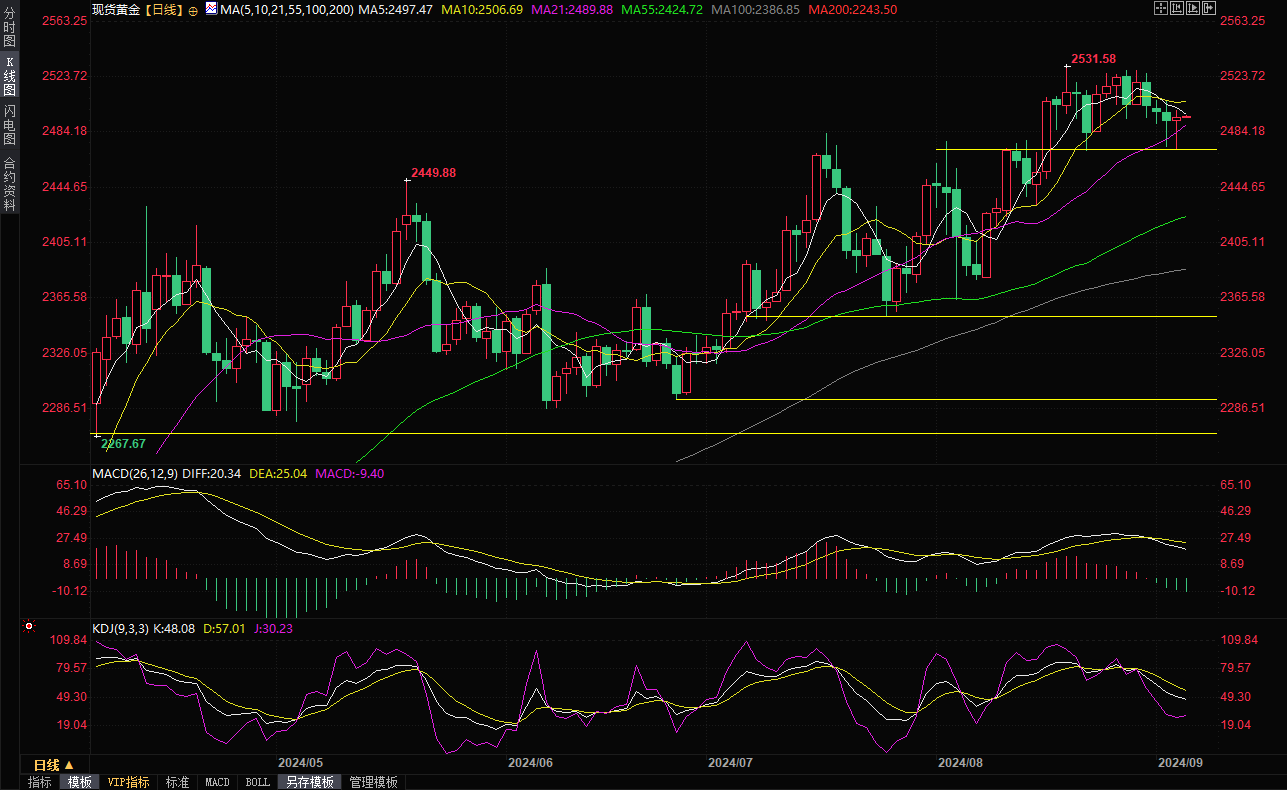Select the 指标 tab at bottom
This screenshot has height=790, width=1287.
[40, 782]
